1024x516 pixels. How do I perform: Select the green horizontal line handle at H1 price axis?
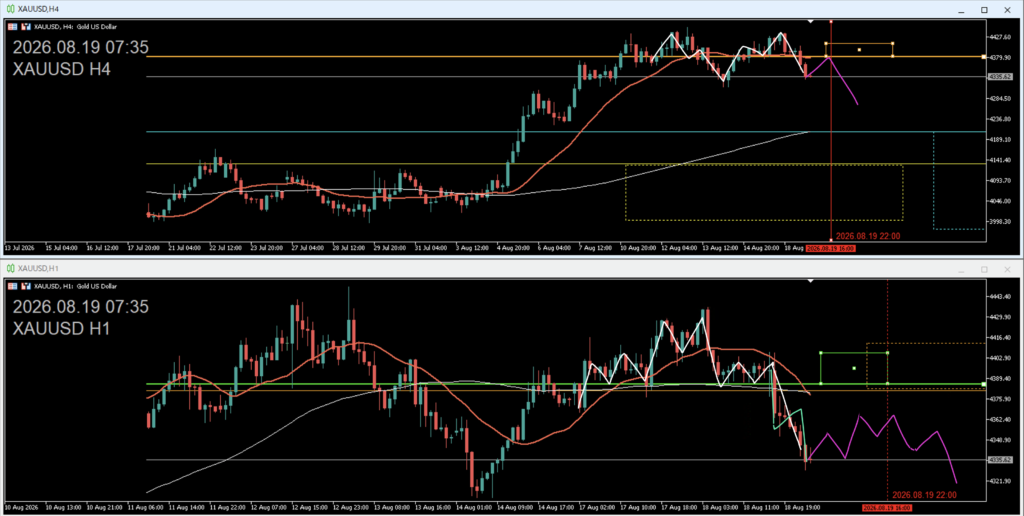point(984,384)
